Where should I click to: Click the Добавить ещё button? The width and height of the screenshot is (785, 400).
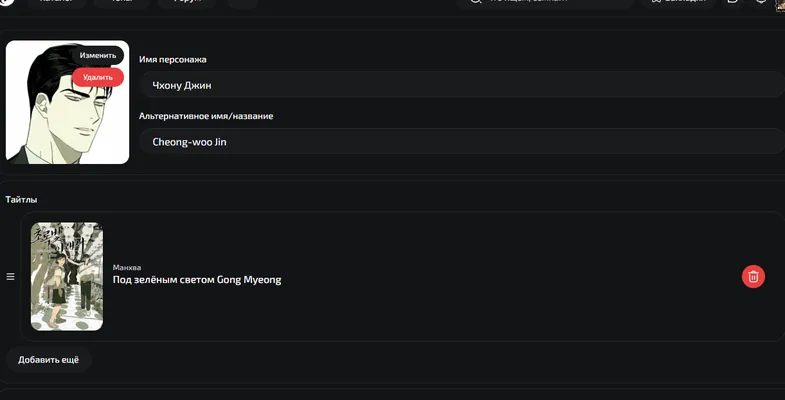click(x=49, y=360)
